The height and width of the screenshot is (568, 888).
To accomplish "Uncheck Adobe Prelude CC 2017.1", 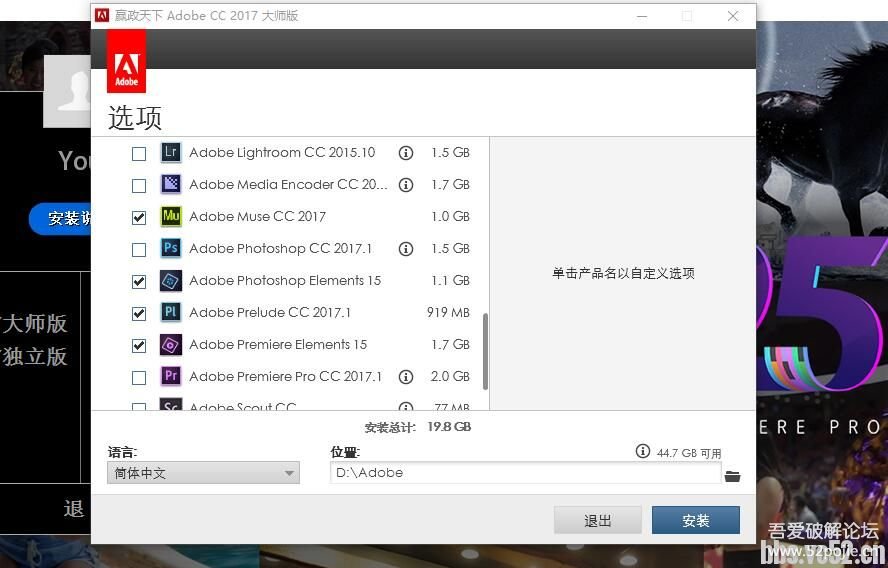I will (139, 313).
